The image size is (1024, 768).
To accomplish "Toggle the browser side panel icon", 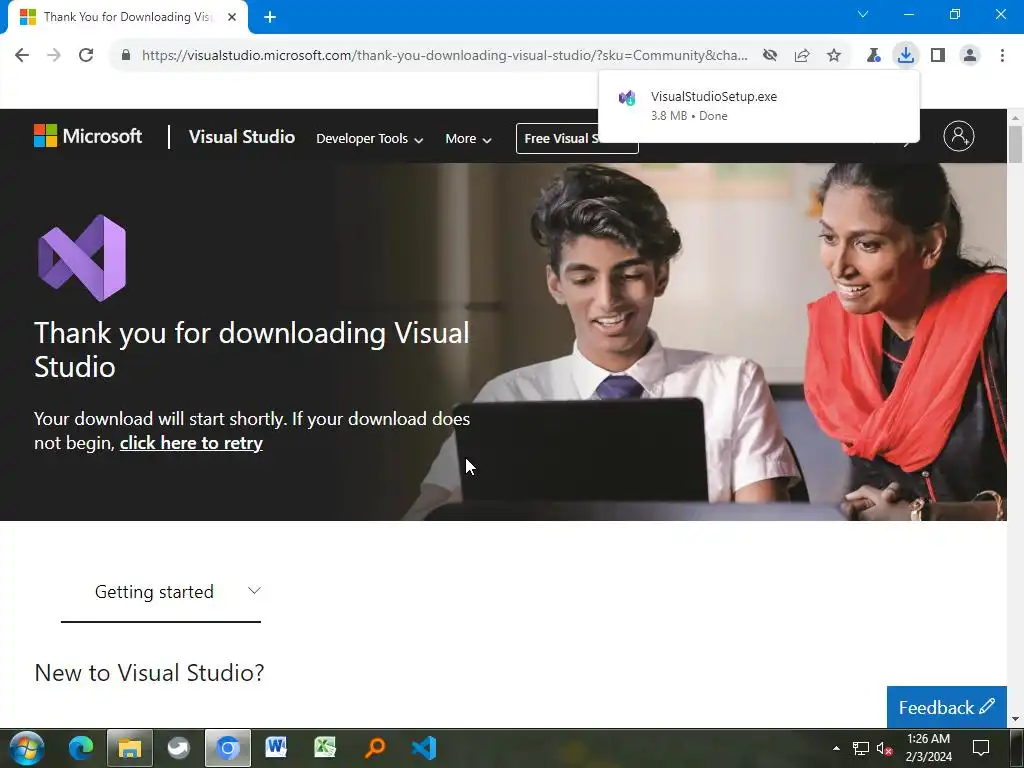I will 938,55.
